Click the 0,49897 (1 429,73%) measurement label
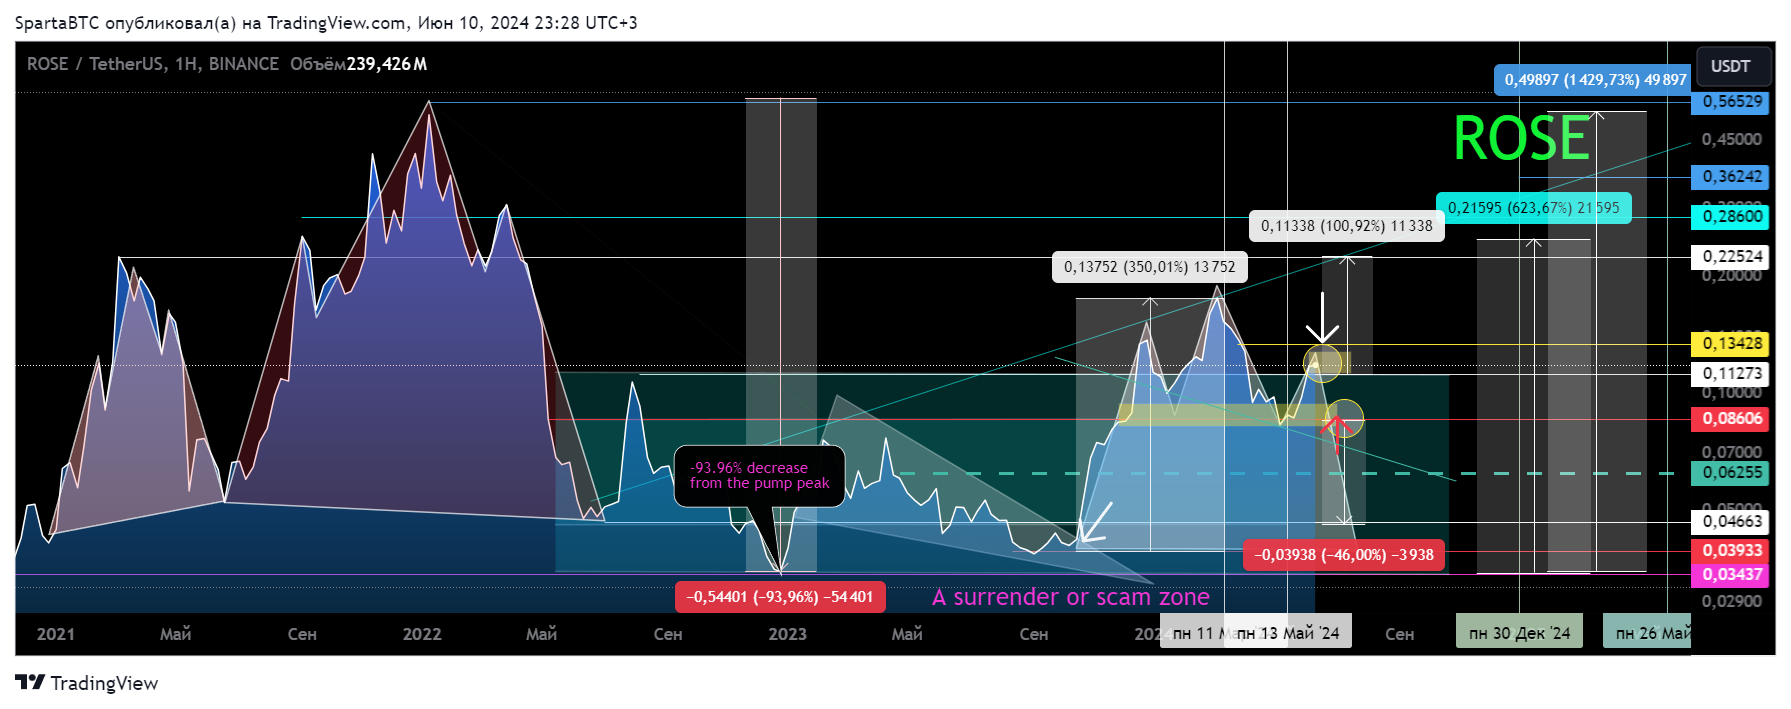The image size is (1791, 709). tap(1594, 80)
